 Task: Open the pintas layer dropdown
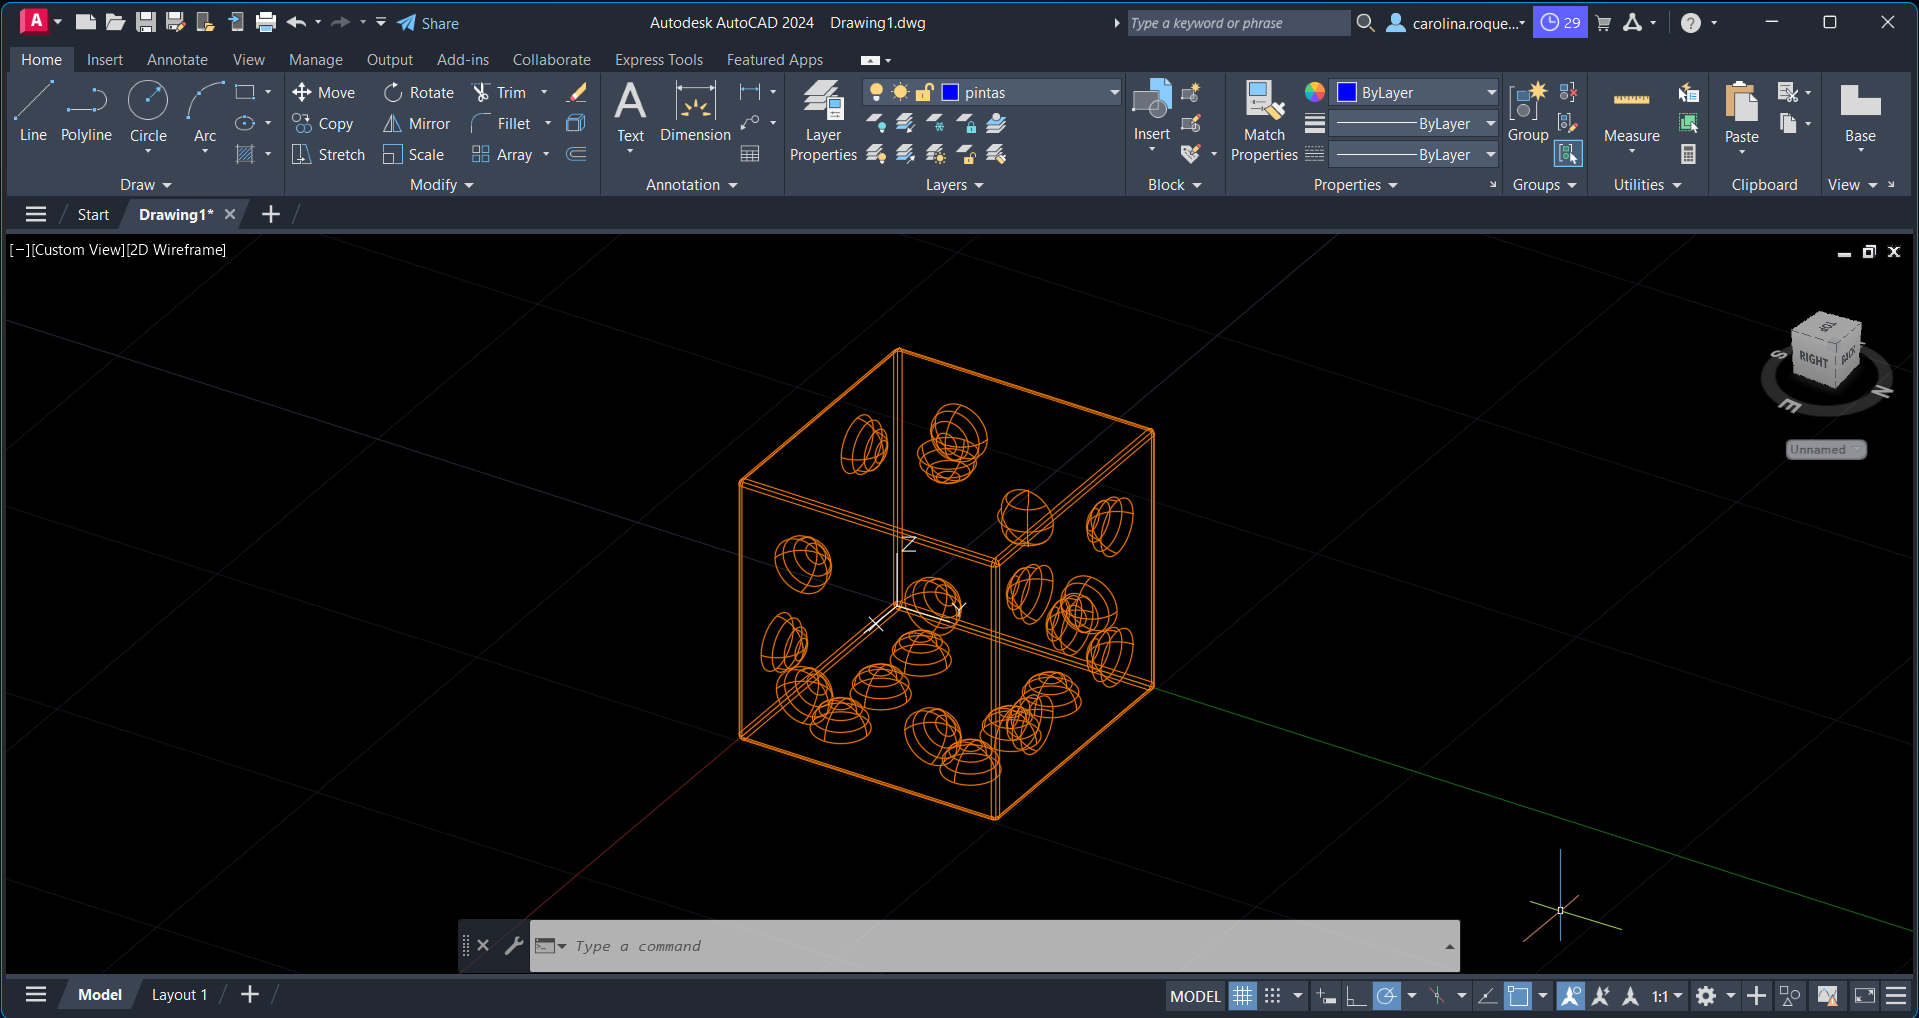tap(1114, 93)
